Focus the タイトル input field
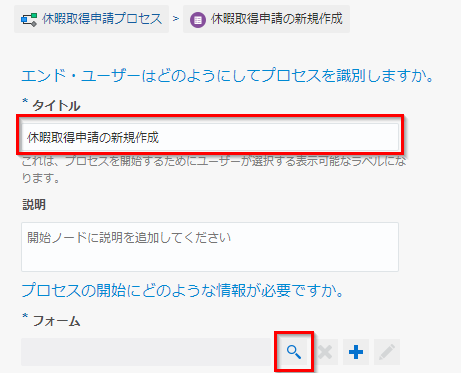The image size is (461, 373). click(210, 137)
